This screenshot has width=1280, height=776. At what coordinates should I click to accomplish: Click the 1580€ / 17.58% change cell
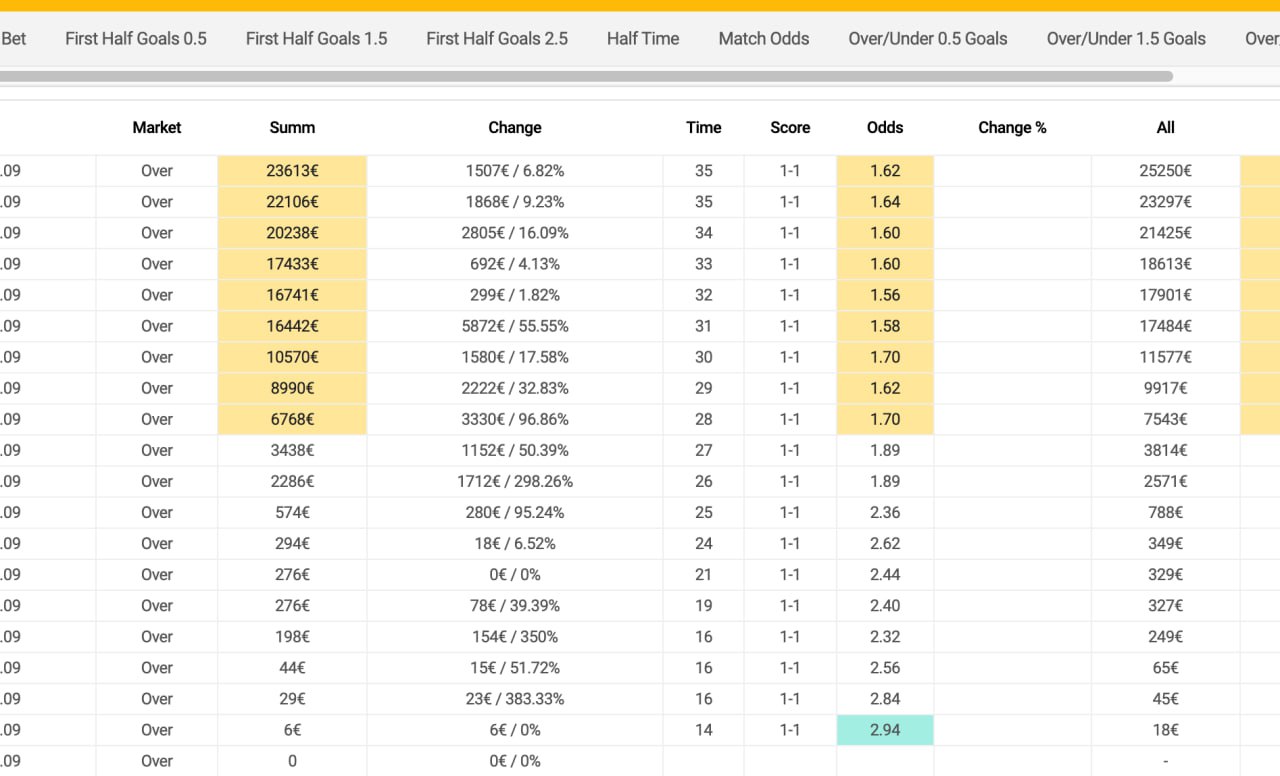pyautogui.click(x=515, y=357)
